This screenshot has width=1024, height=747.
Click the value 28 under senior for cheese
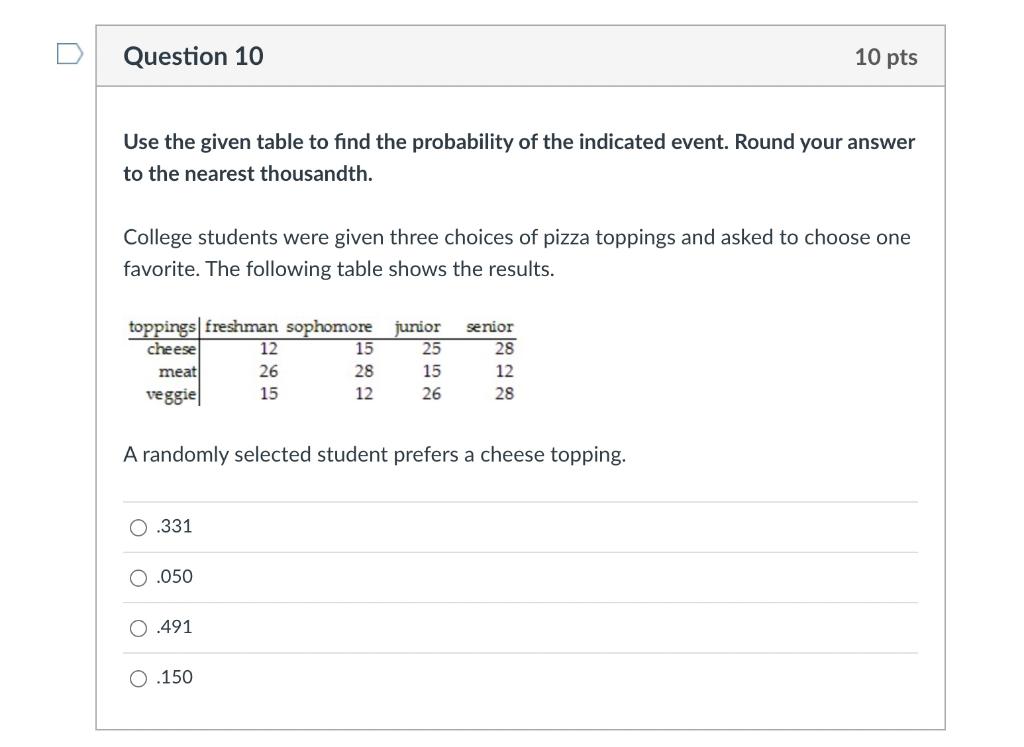505,348
